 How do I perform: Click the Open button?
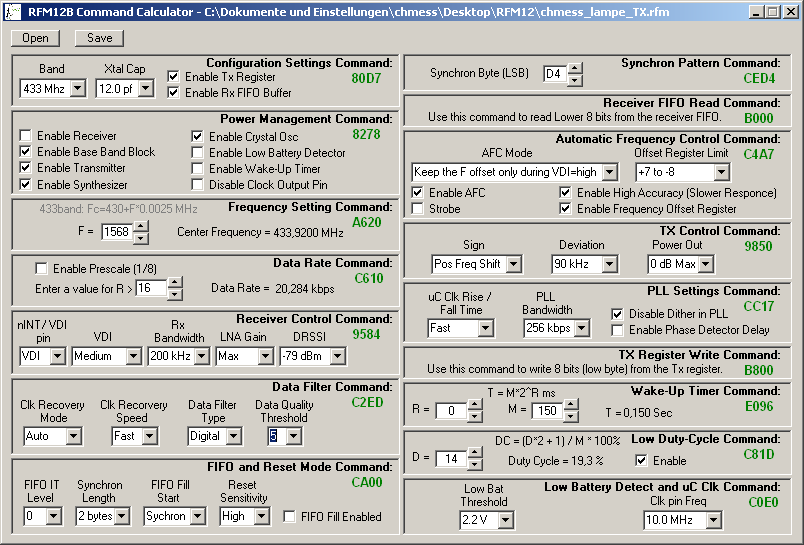(x=35, y=38)
